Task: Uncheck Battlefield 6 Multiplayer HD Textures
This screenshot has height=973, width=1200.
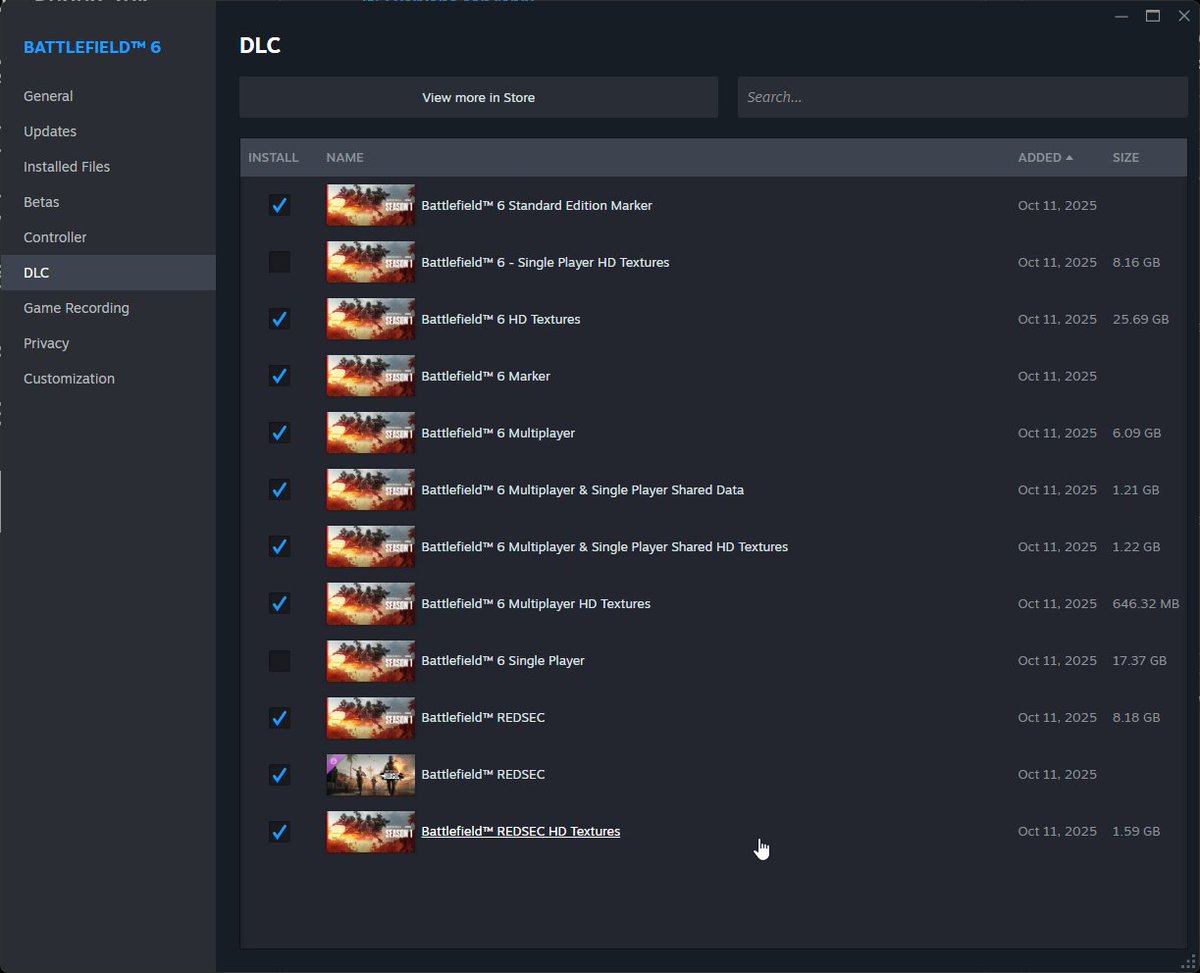Action: pyautogui.click(x=279, y=604)
